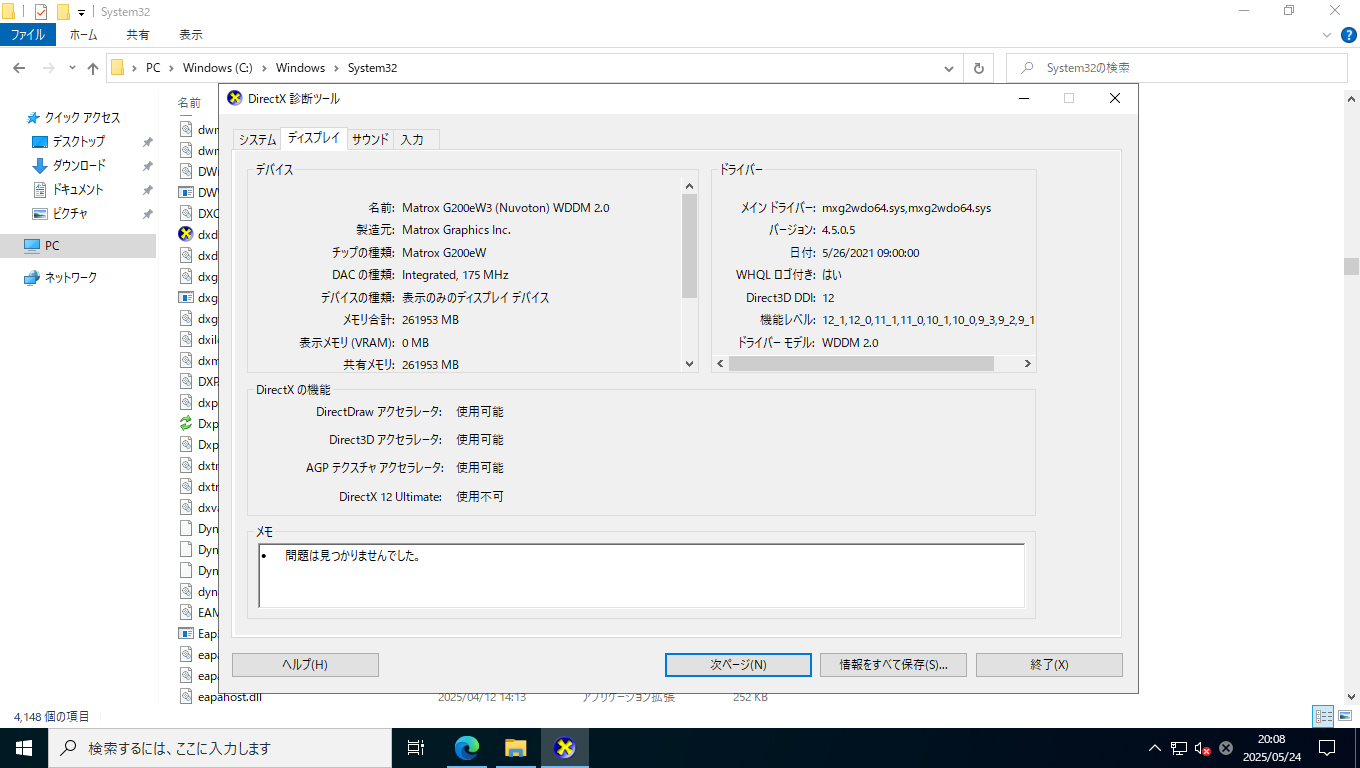Navigate to PC in the breadcrumb
The height and width of the screenshot is (768, 1360).
coord(153,68)
